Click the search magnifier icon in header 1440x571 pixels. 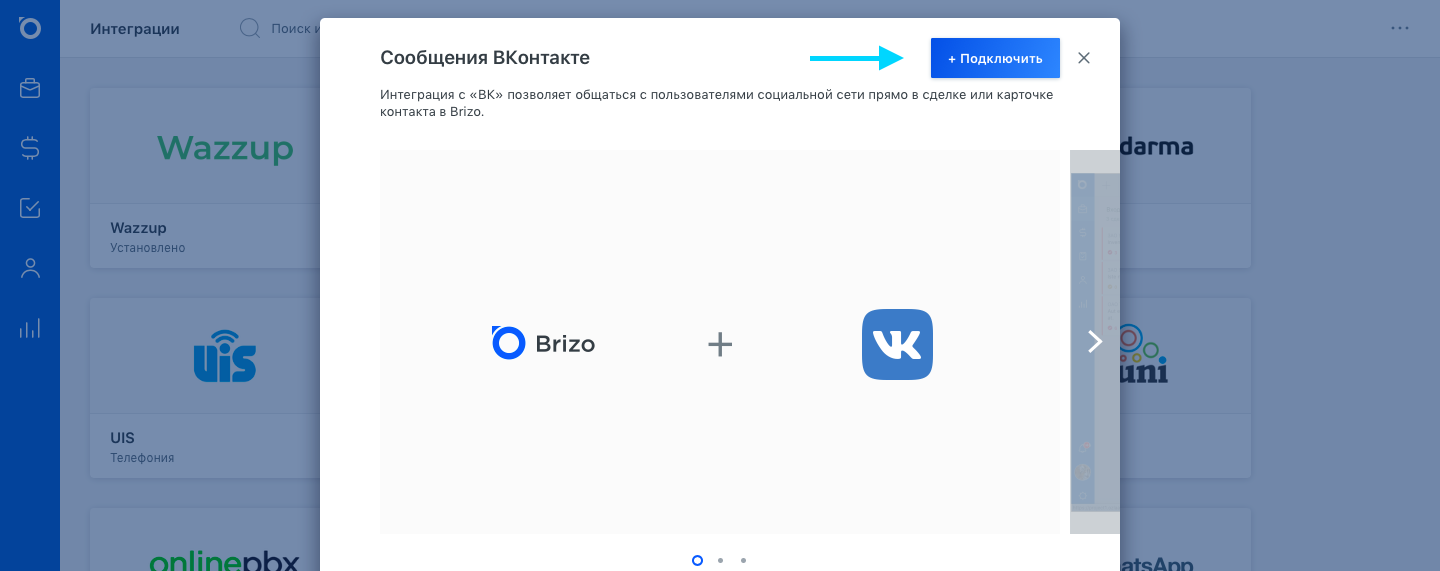(x=249, y=28)
